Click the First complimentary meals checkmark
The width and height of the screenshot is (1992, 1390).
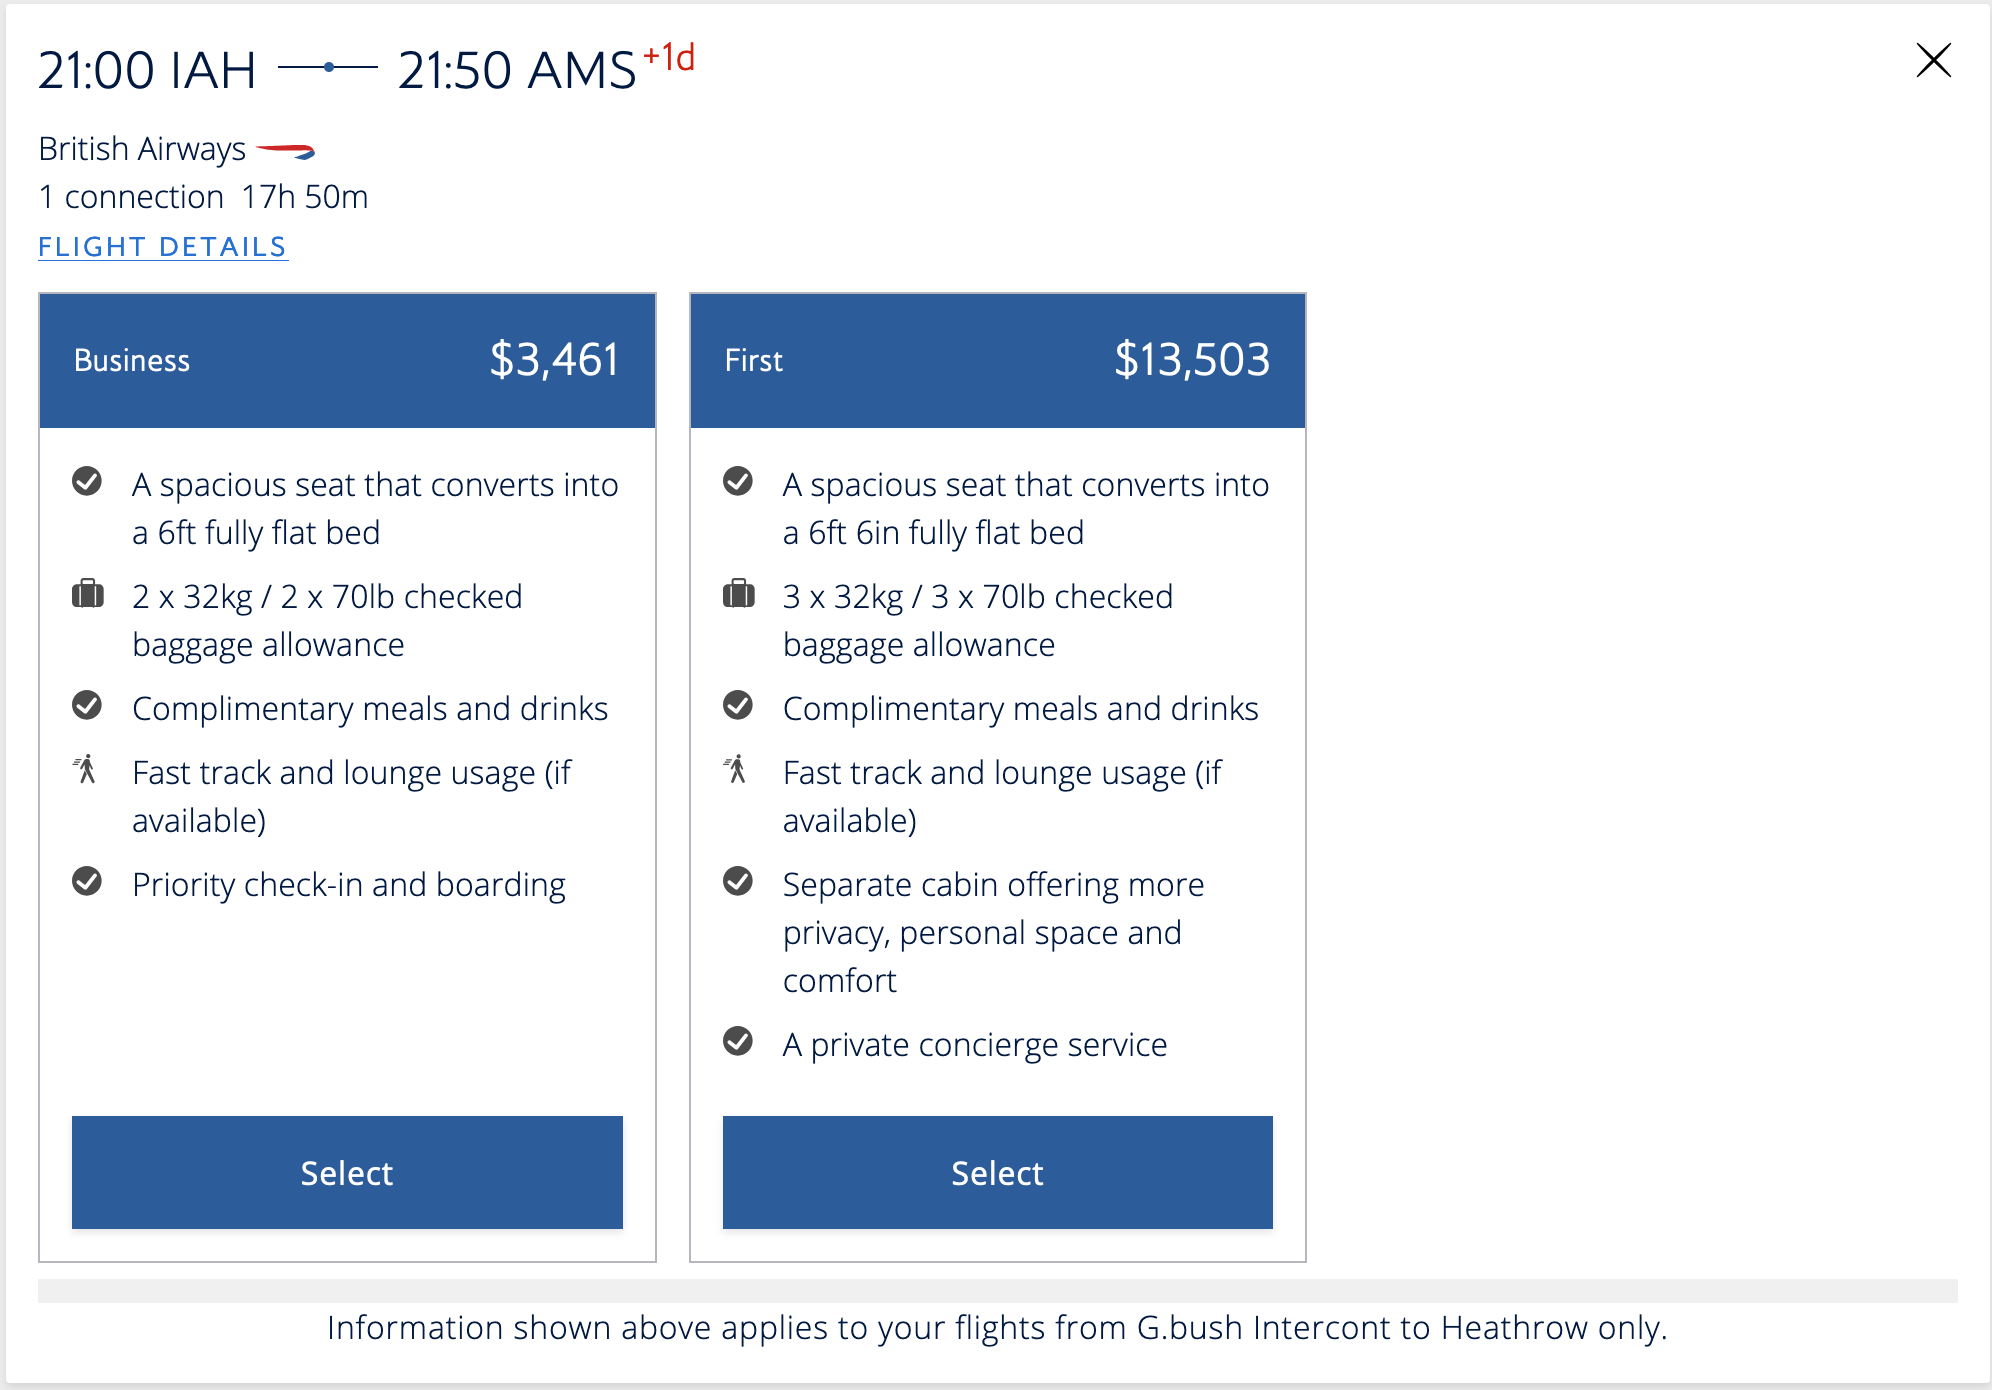(738, 705)
